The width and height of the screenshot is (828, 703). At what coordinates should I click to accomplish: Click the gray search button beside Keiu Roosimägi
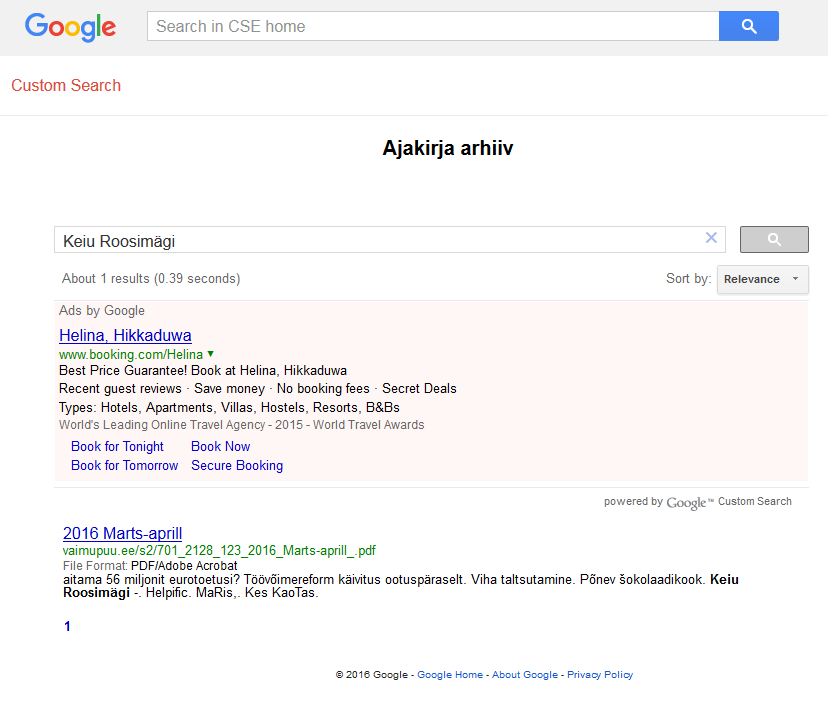click(774, 239)
